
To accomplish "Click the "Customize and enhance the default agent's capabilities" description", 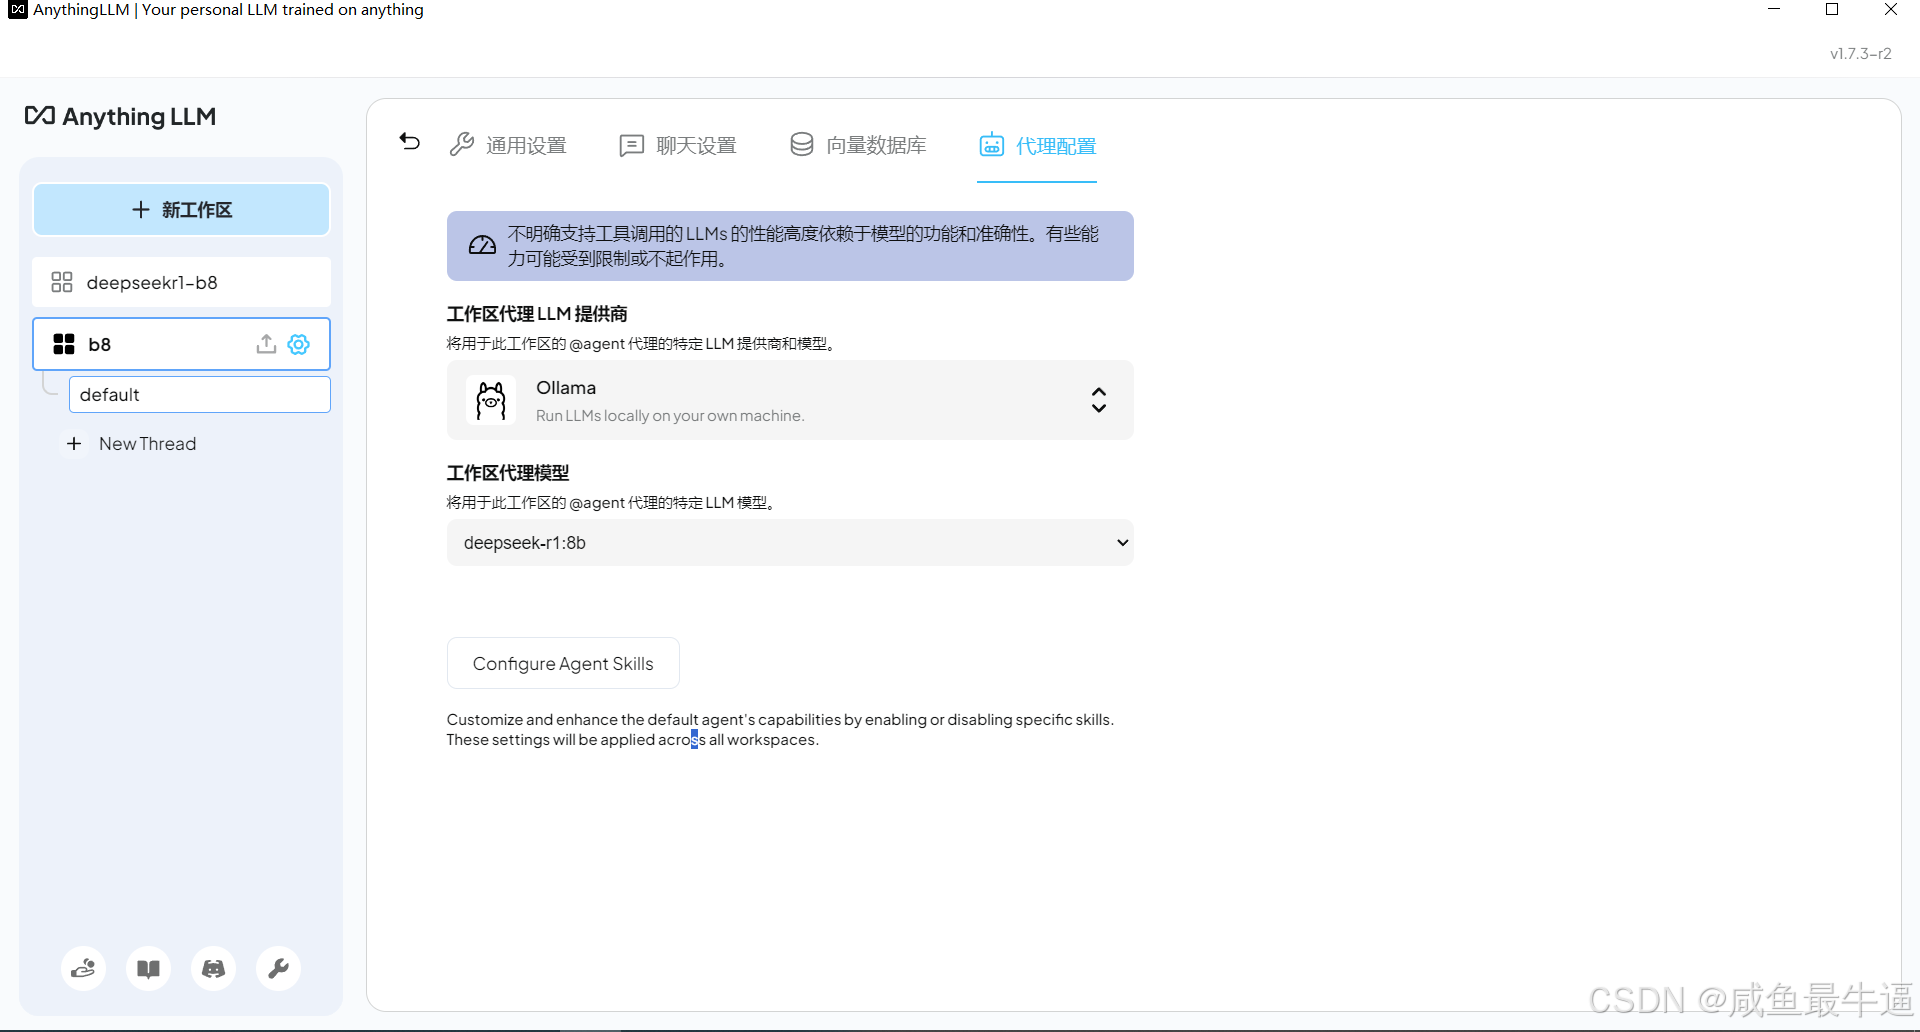I will 780,730.
